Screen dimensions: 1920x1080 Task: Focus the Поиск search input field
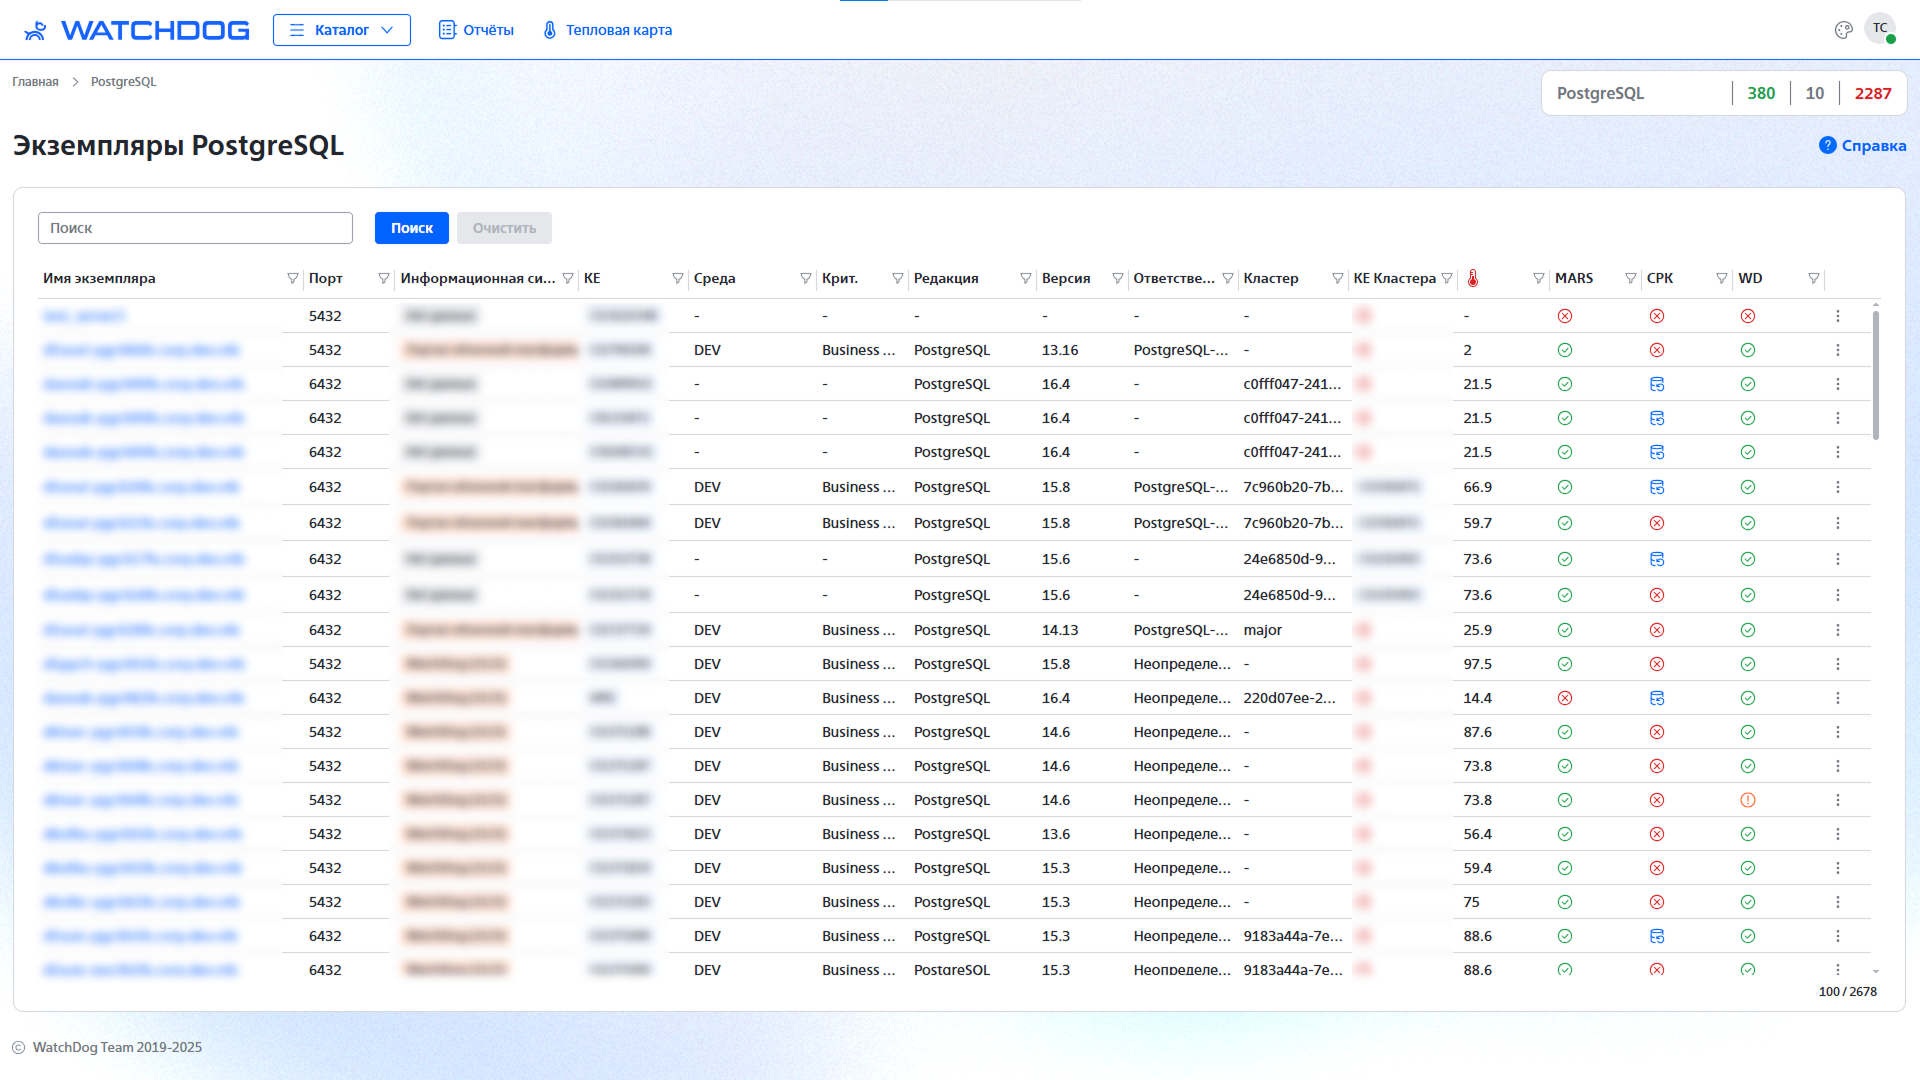pyautogui.click(x=195, y=228)
